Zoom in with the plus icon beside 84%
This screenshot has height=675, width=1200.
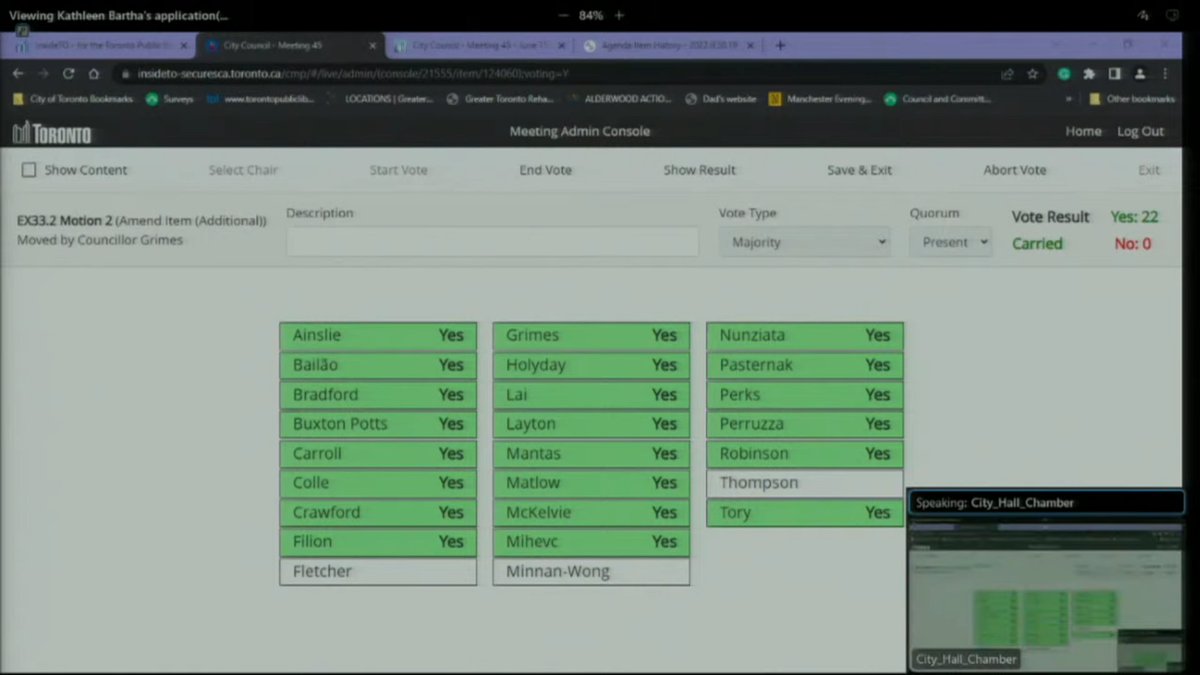(x=620, y=15)
